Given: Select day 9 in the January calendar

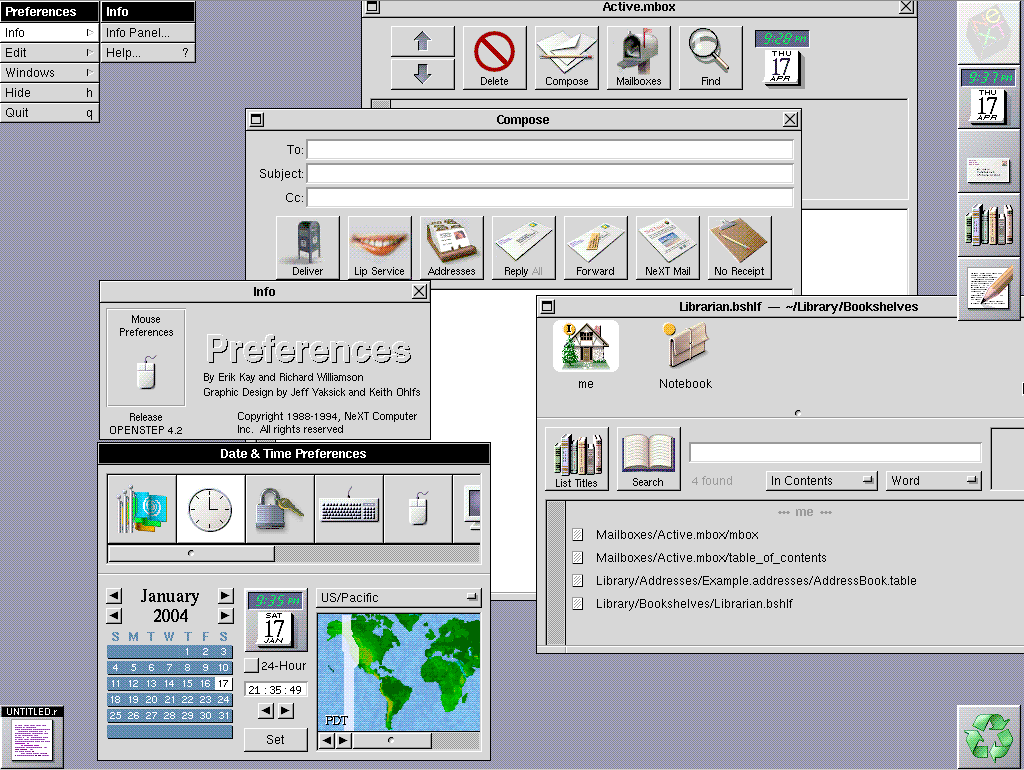Looking at the screenshot, I should pos(205,667).
